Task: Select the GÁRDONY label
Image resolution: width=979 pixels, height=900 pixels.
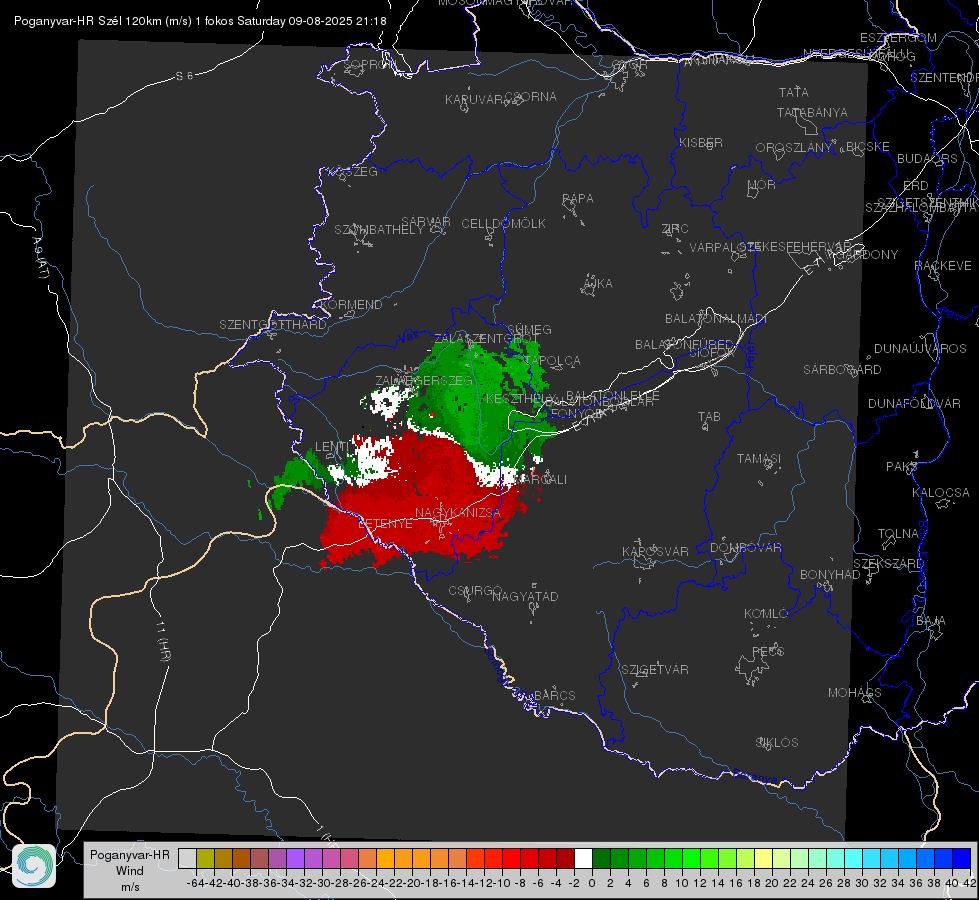Action: (x=869, y=255)
